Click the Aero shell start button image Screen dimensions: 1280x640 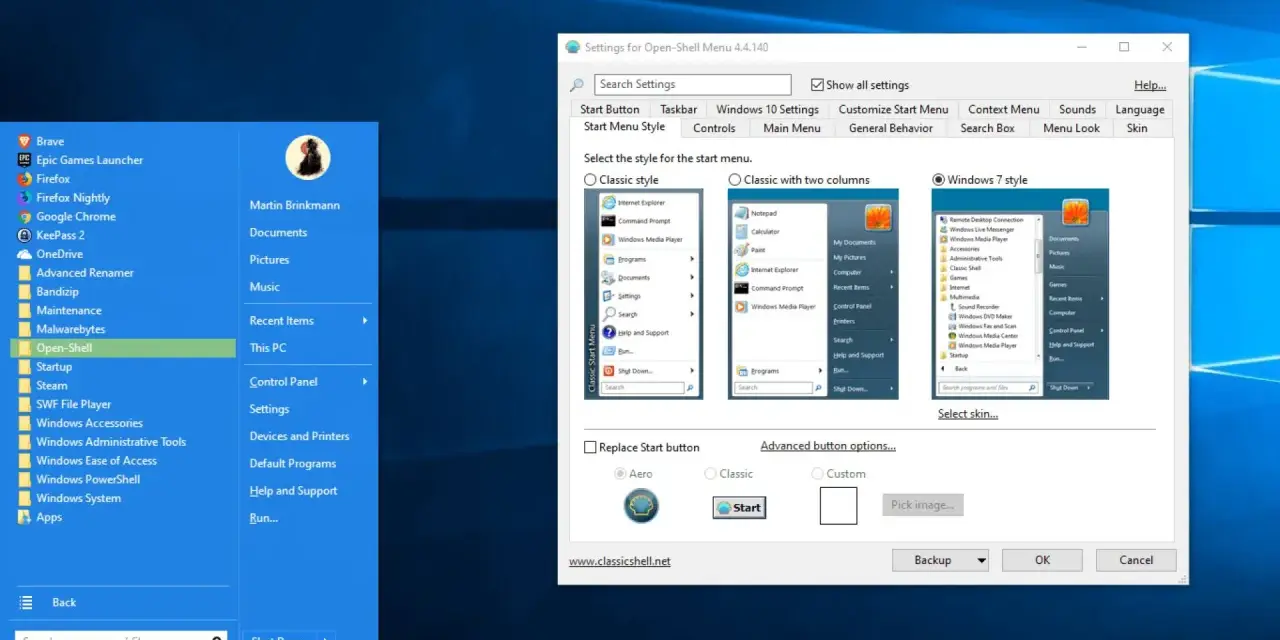point(641,505)
